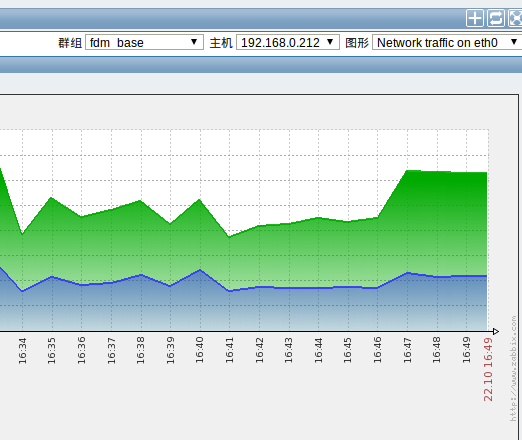Click the blue line point at 16:40
Image resolution: width=522 pixels, height=440 pixels.
tap(200, 270)
